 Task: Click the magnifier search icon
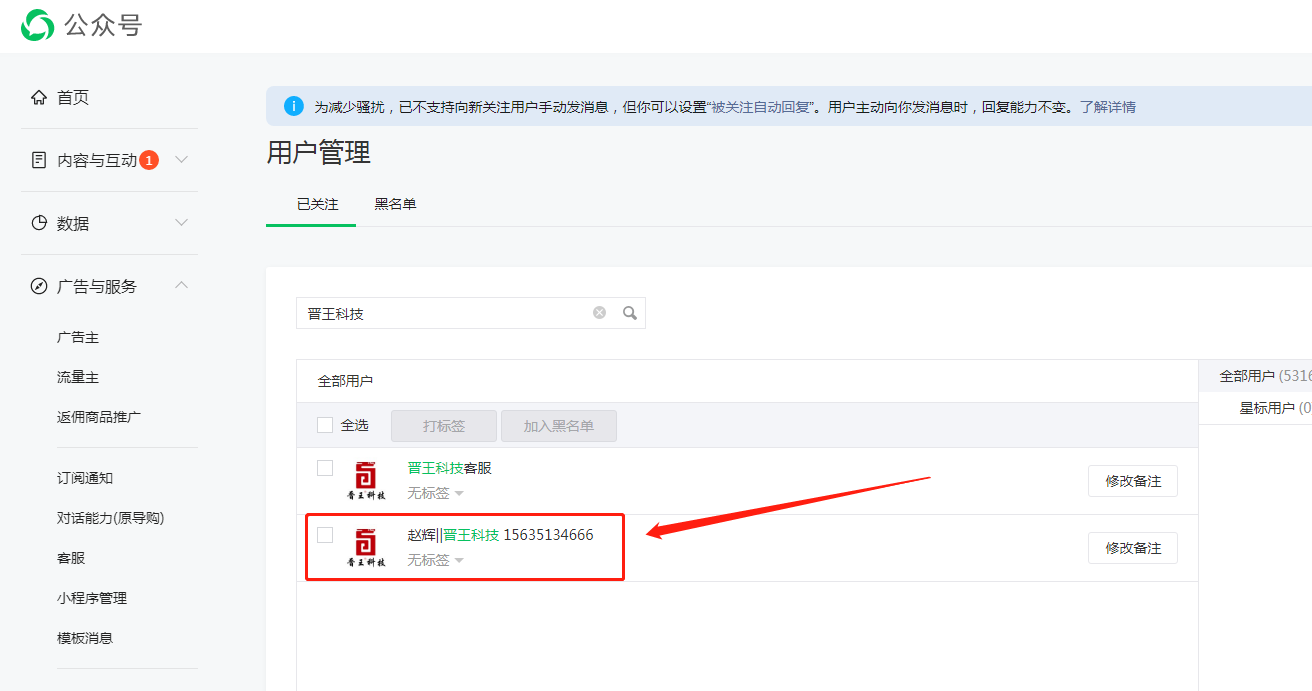coord(630,312)
